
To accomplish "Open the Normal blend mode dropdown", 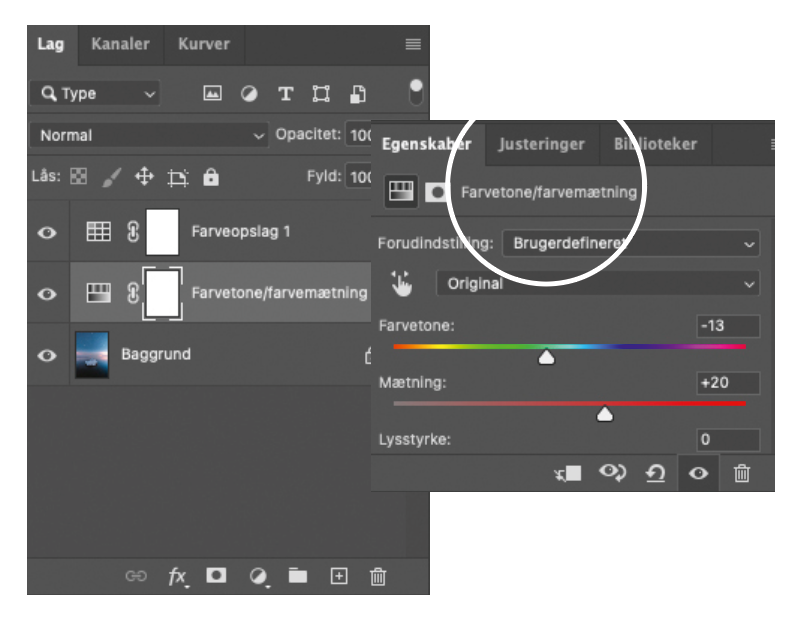I will tap(148, 135).
